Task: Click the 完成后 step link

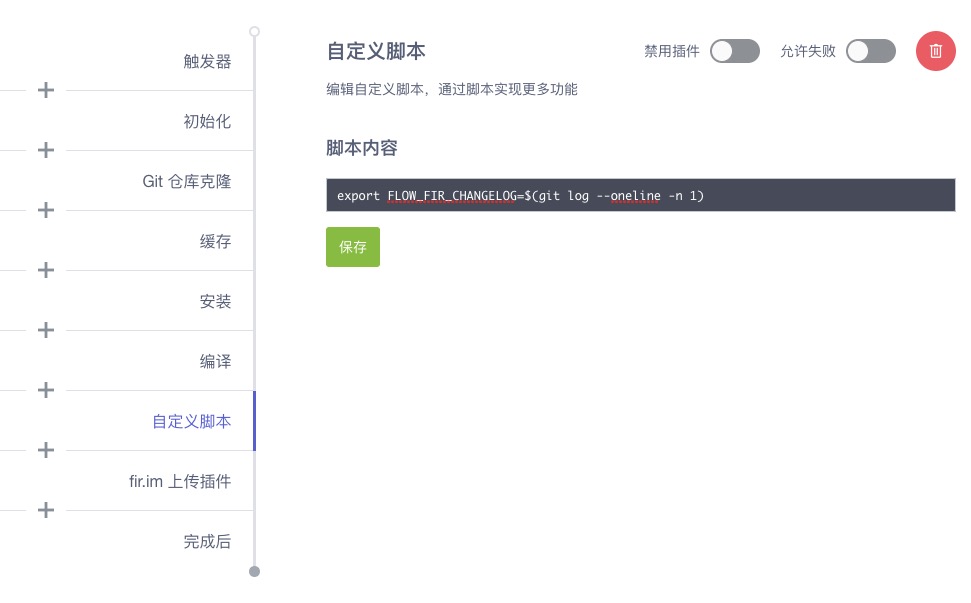Action: click(x=207, y=541)
